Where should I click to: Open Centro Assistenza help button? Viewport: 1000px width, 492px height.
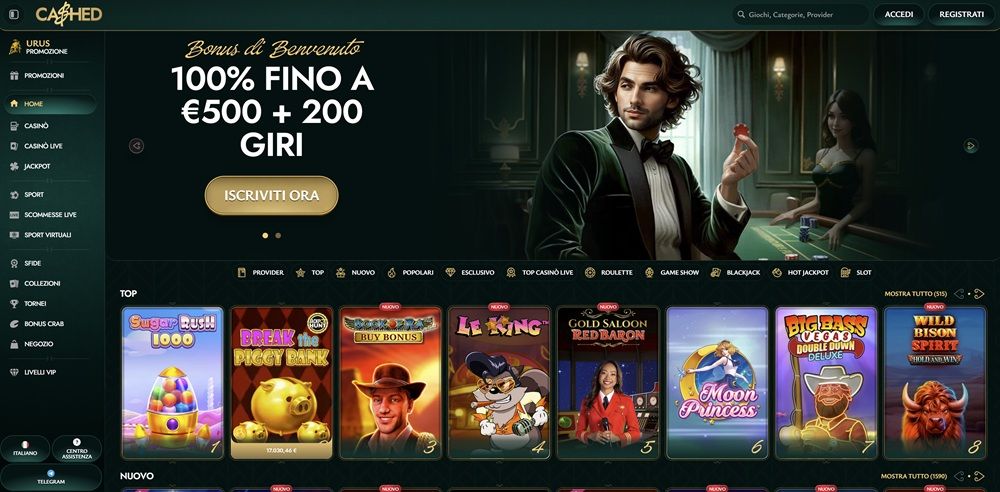tap(77, 449)
